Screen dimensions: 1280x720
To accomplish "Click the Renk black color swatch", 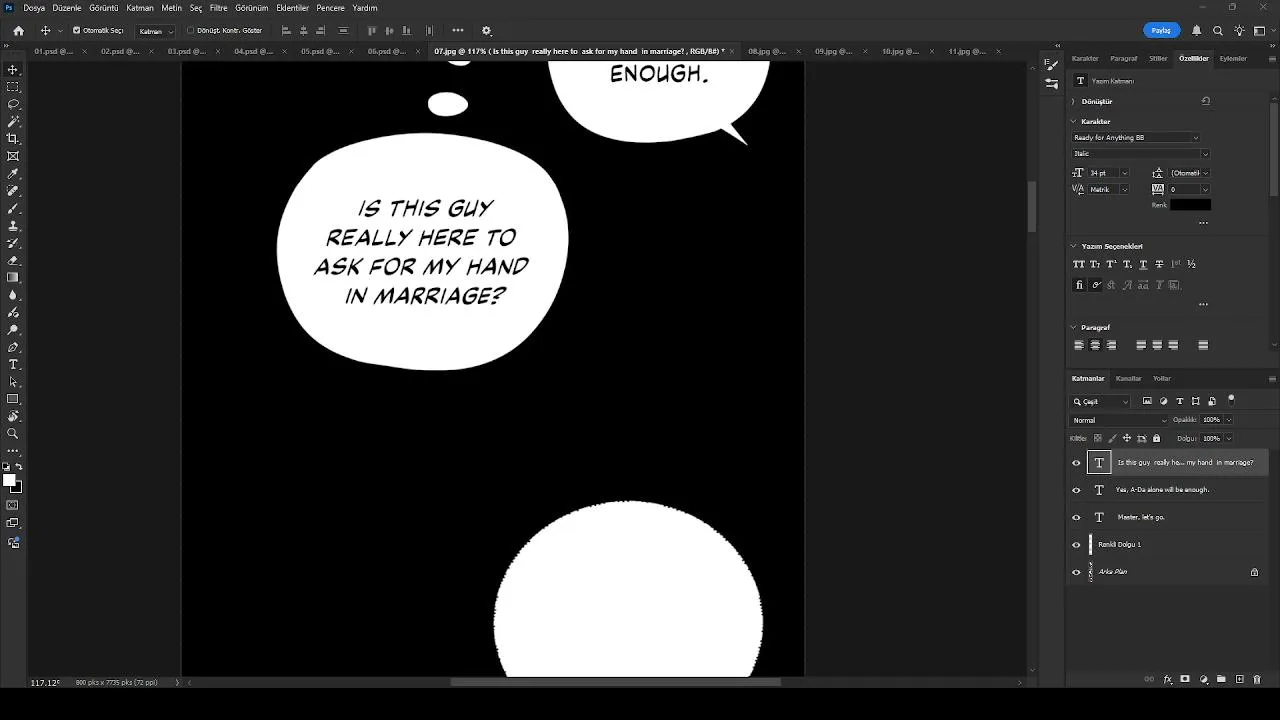I will [x=1190, y=205].
